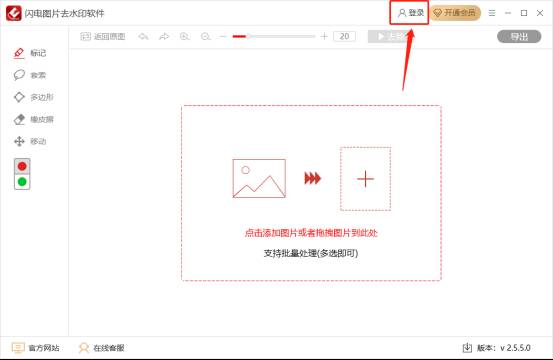Click the 导出 export button
The image size is (553, 360).
(x=519, y=36)
